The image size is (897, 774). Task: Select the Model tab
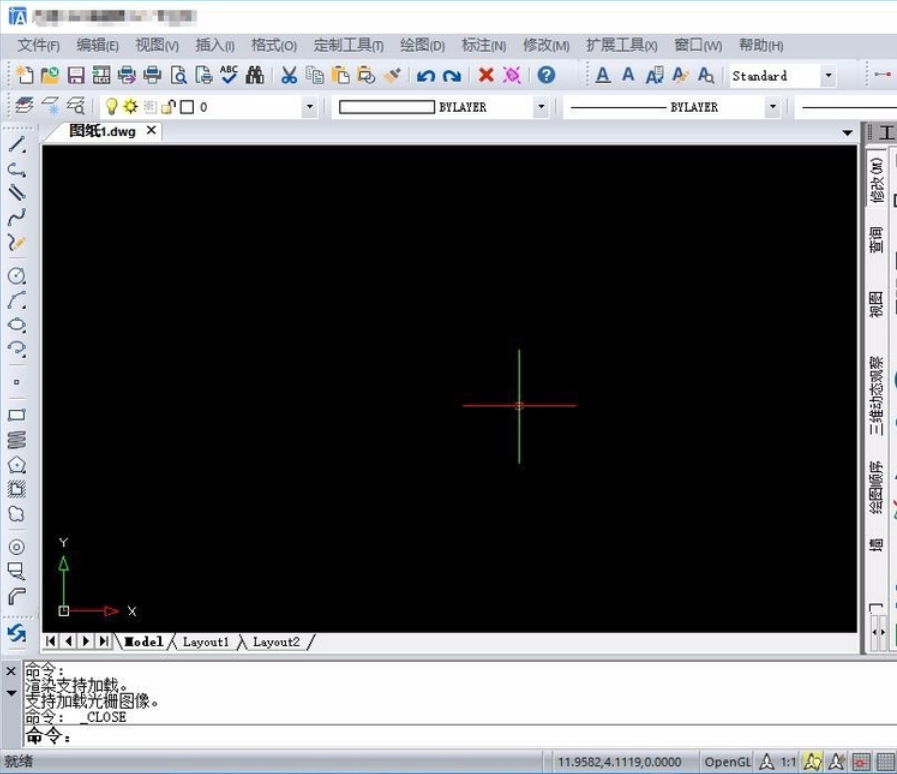click(144, 642)
